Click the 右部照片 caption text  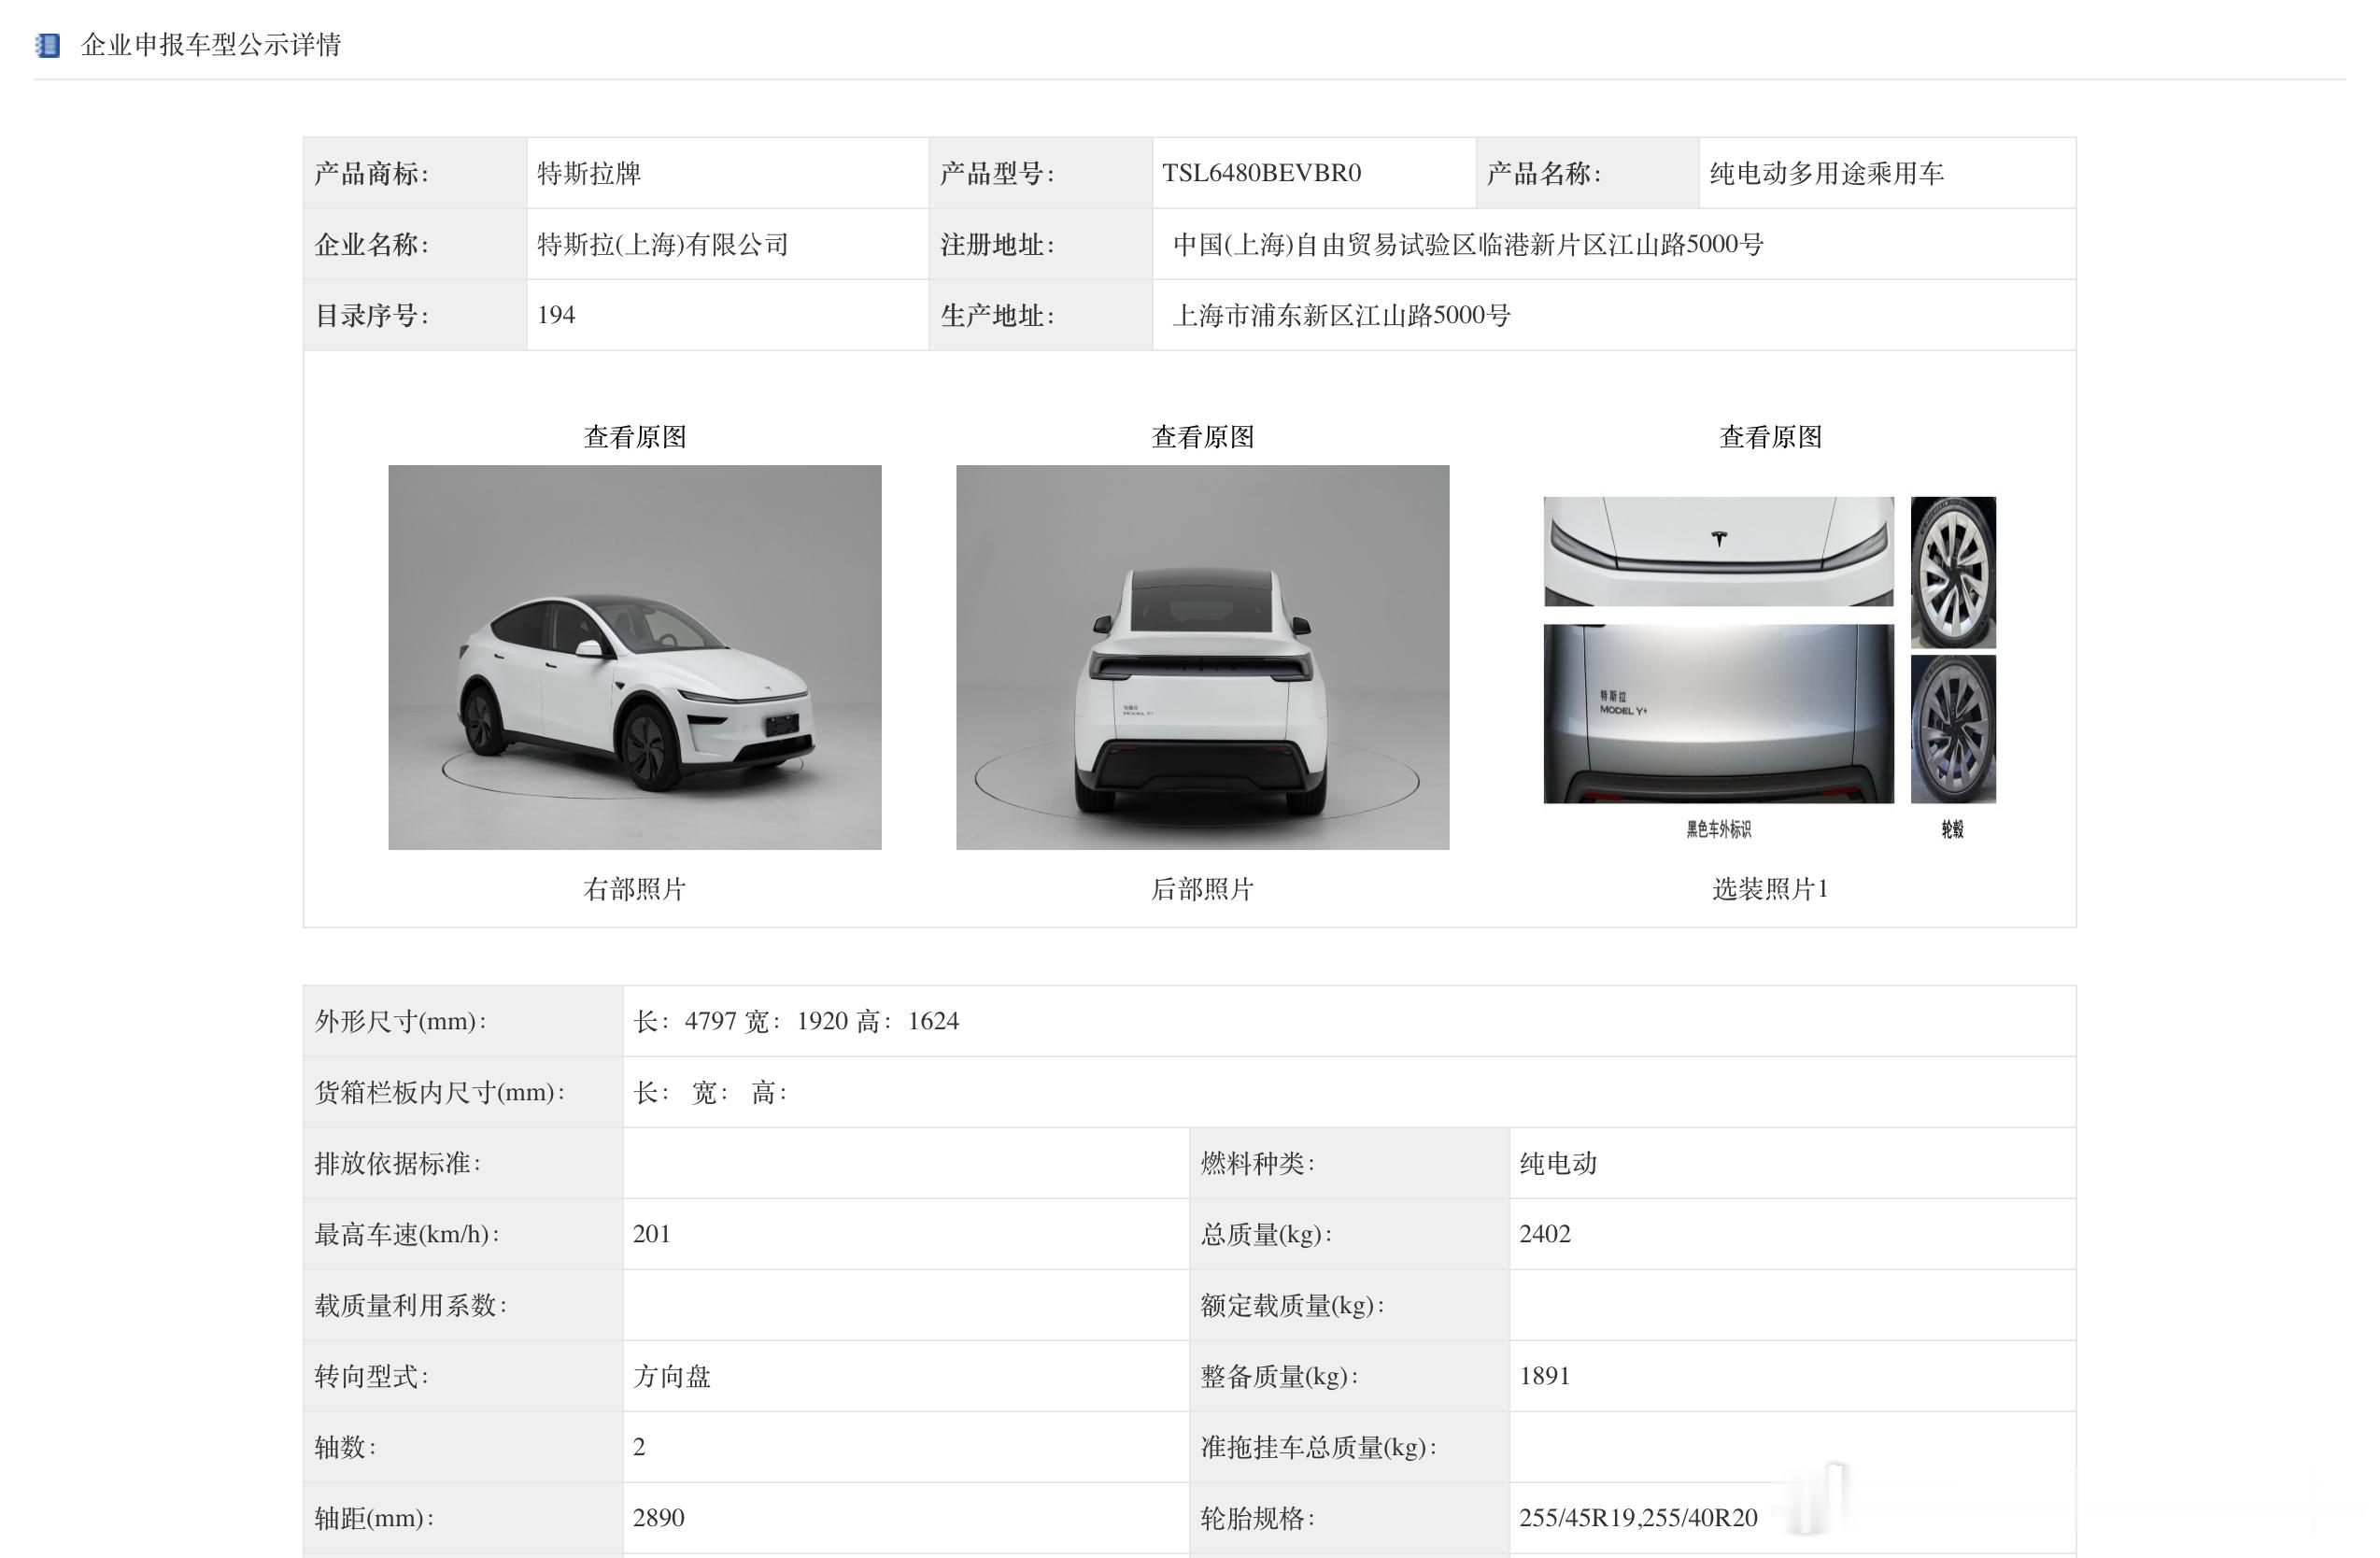[x=634, y=889]
